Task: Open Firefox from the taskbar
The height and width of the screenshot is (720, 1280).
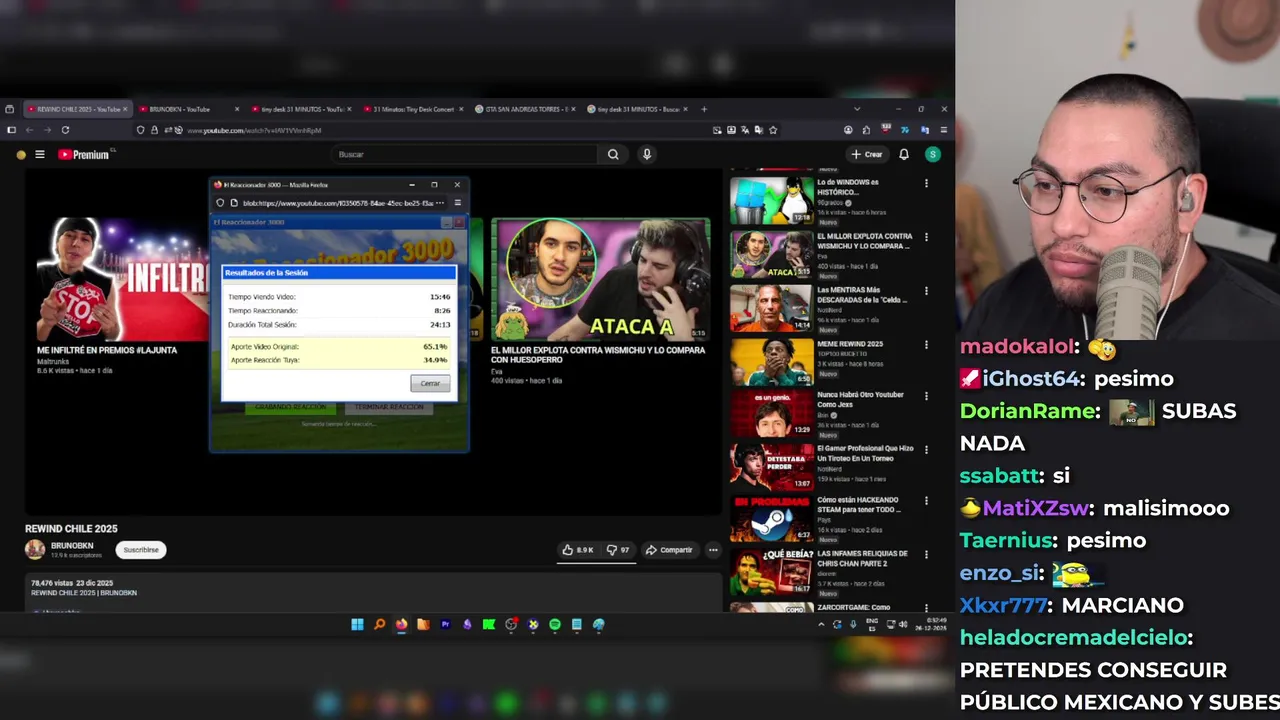Action: [x=401, y=624]
